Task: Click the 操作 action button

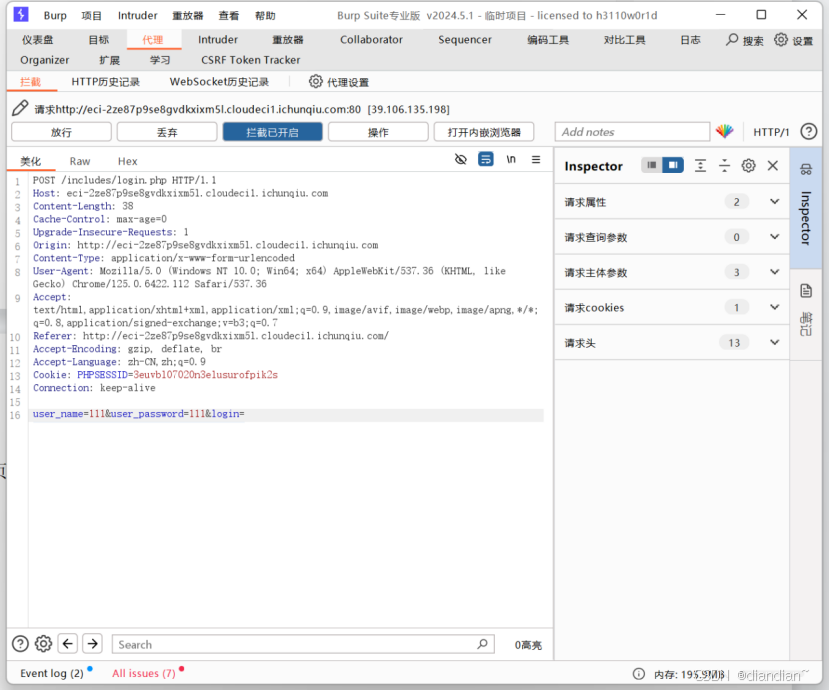Action: click(x=378, y=132)
